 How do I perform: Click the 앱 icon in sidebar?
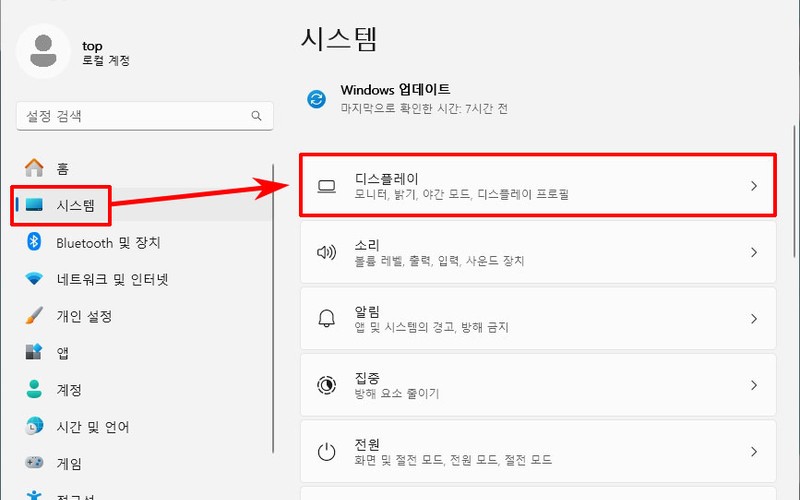tap(34, 352)
